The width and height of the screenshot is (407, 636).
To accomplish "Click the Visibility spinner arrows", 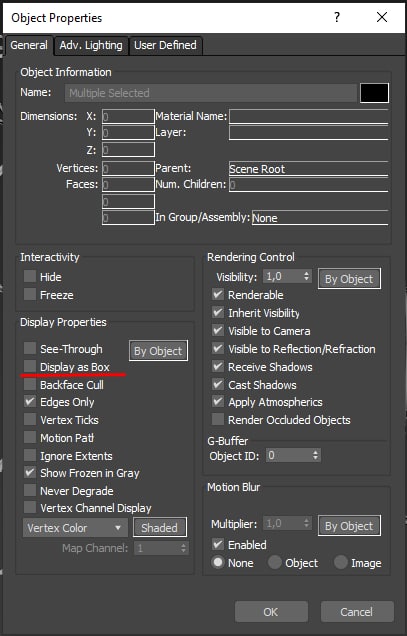I will [307, 277].
